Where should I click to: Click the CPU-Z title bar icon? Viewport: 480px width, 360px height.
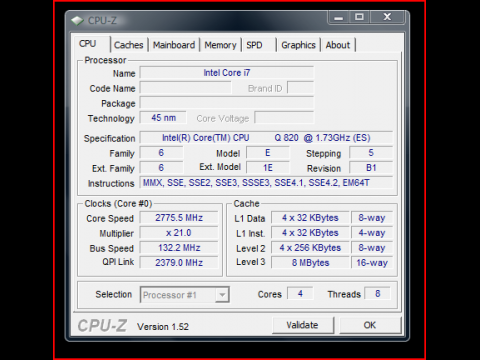77,21
